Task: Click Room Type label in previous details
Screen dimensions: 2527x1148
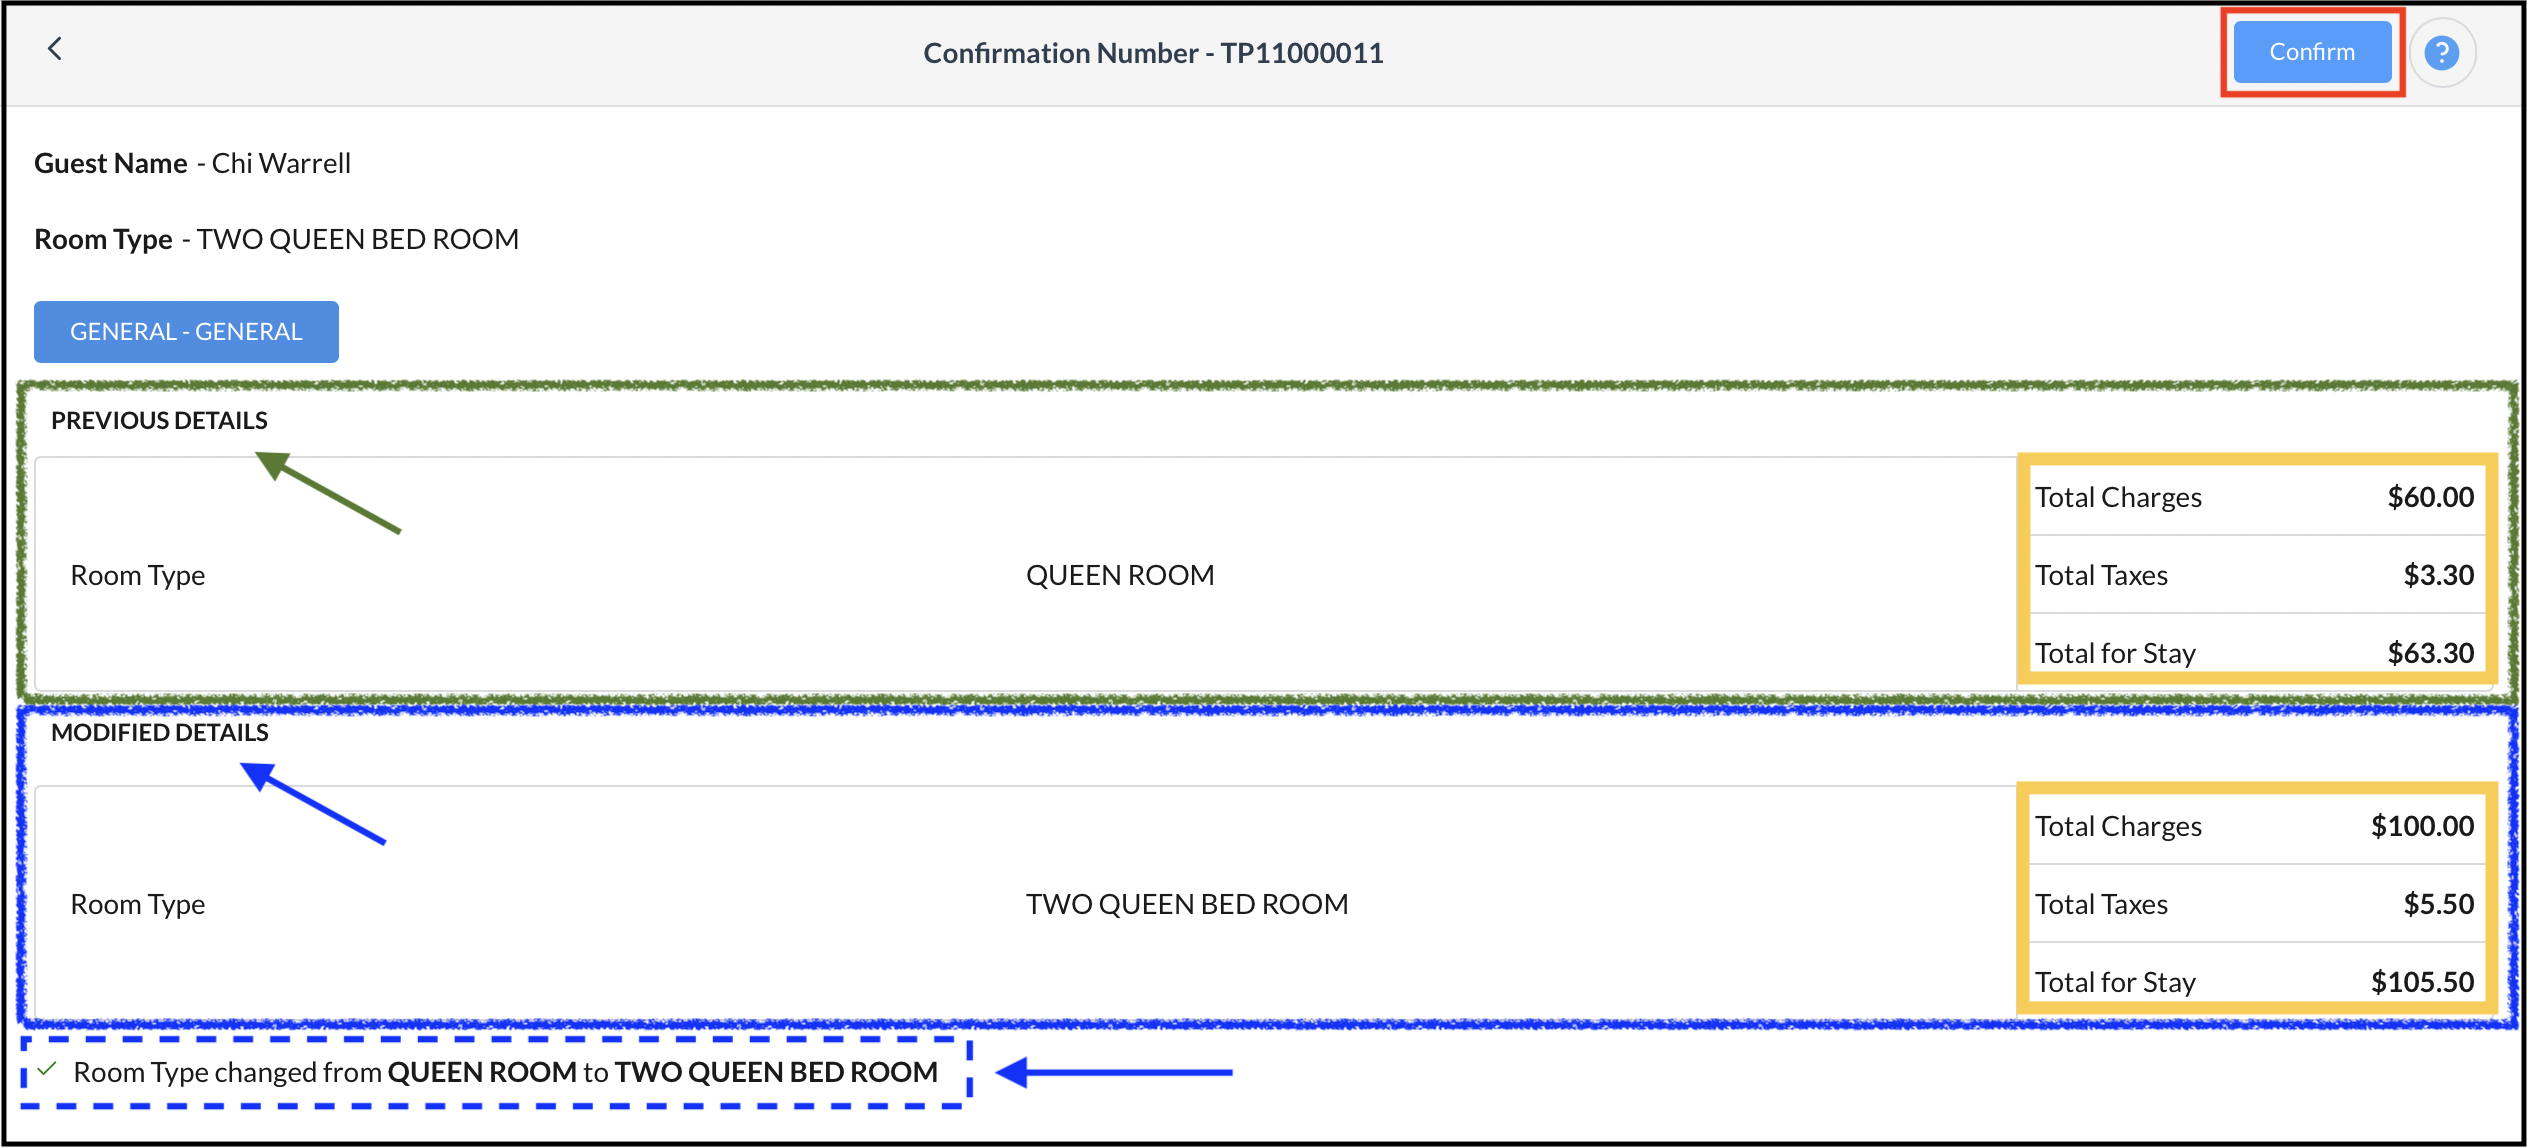Action: (x=138, y=576)
